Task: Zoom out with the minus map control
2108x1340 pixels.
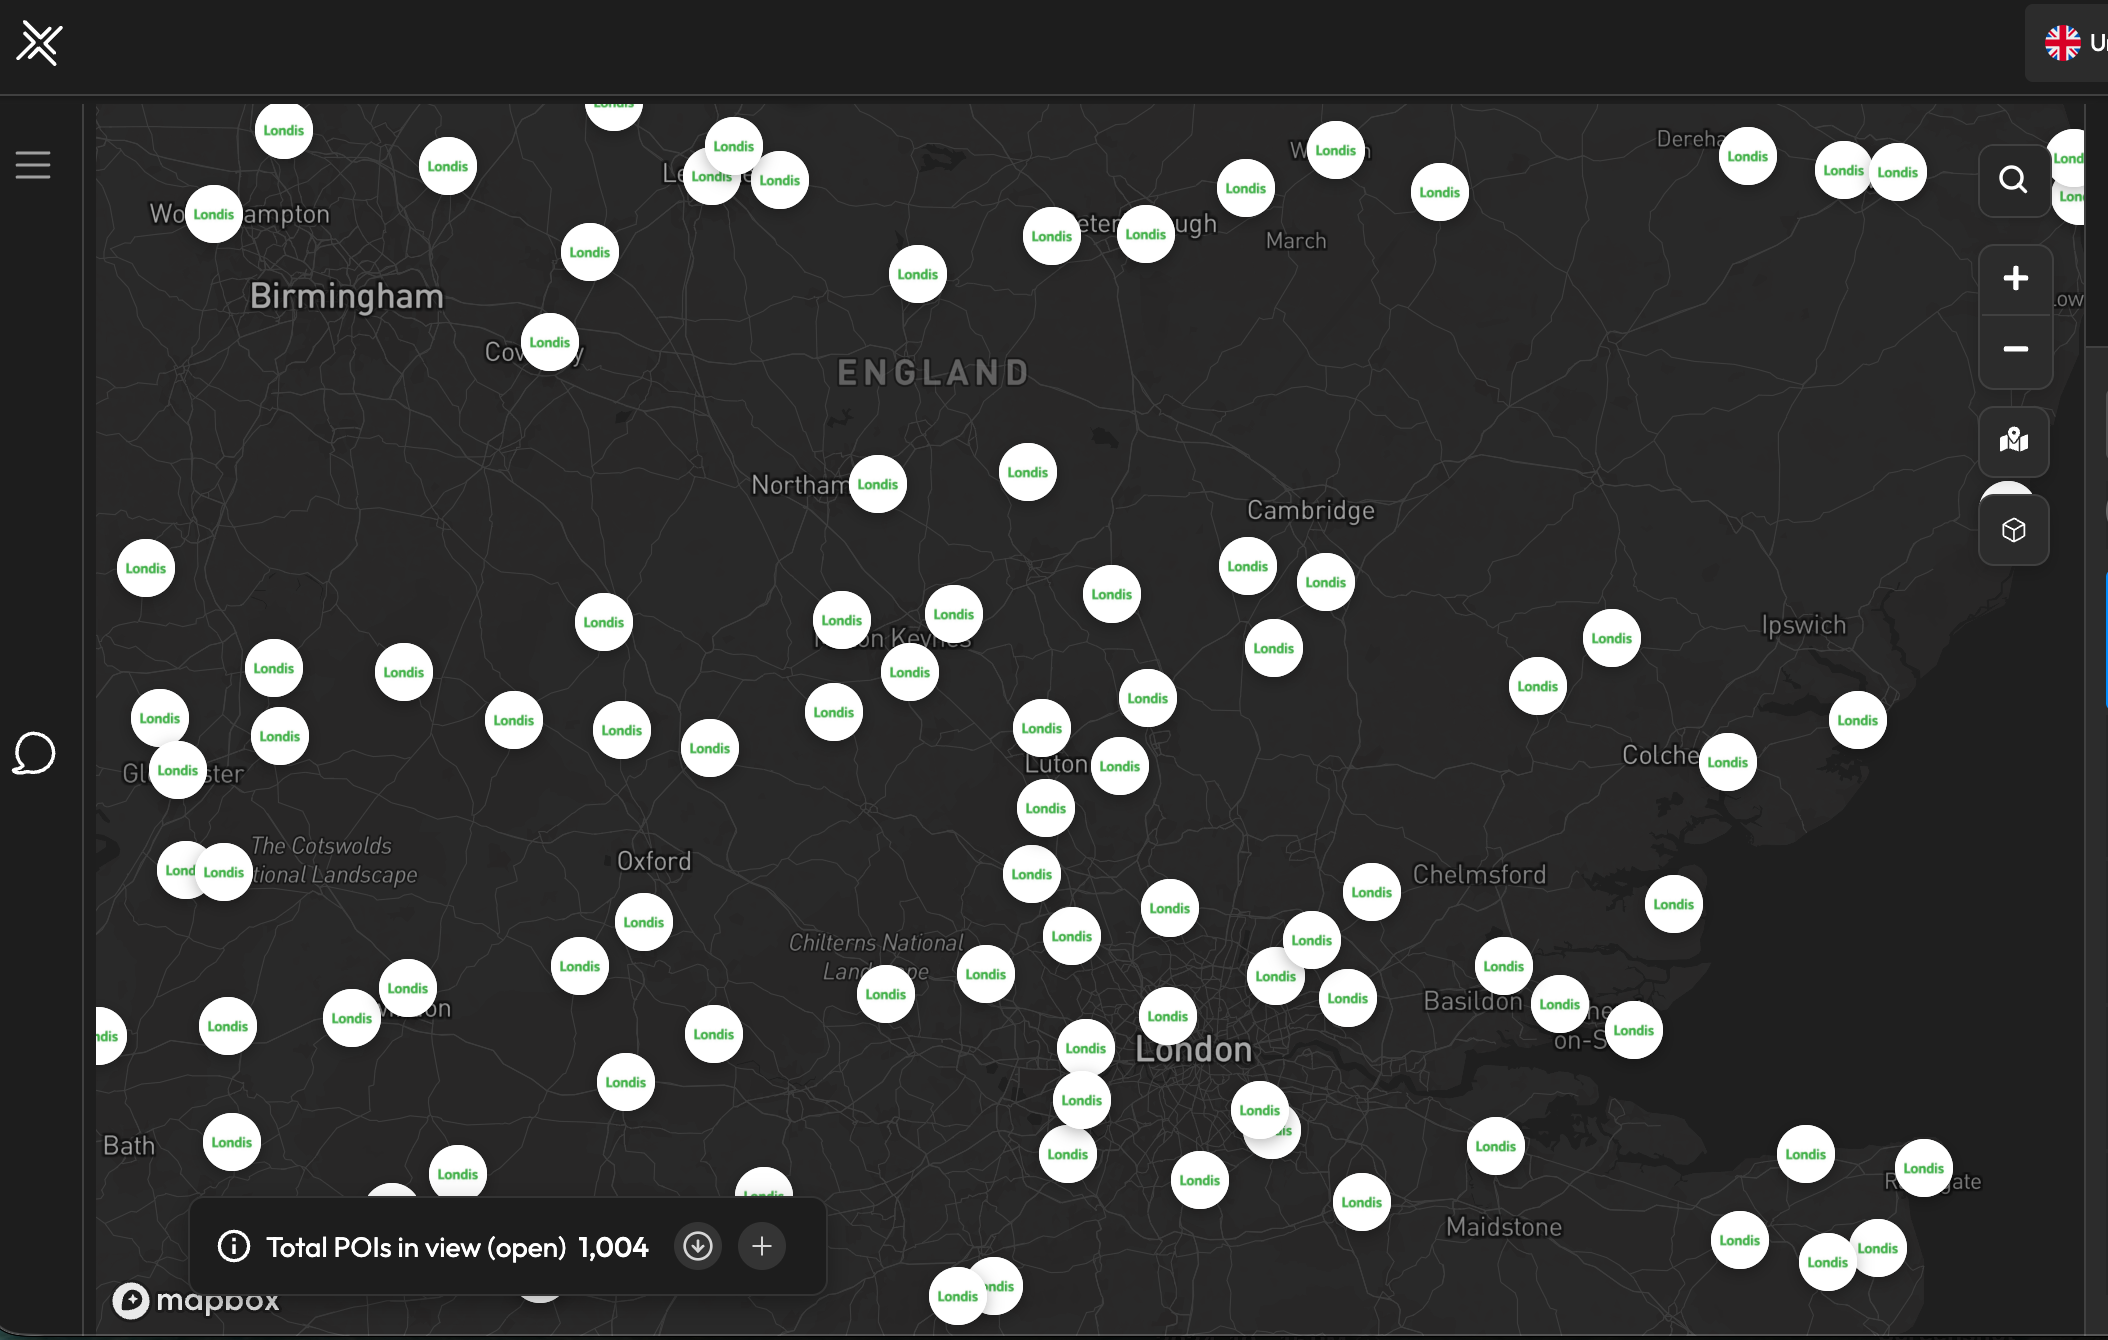Action: click(x=2015, y=349)
